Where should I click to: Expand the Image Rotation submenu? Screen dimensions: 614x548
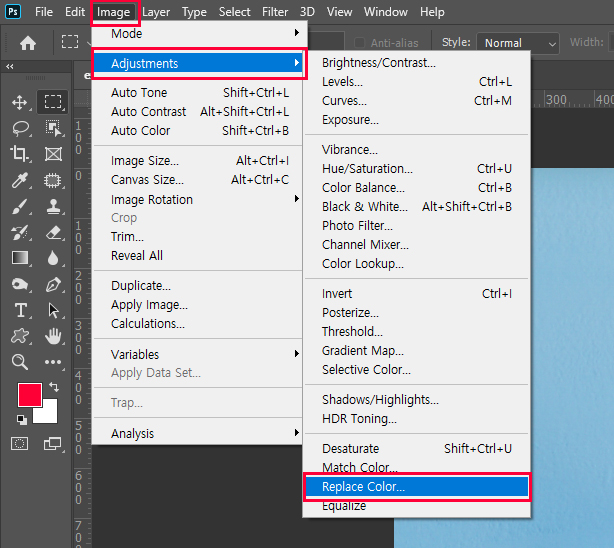(197, 199)
